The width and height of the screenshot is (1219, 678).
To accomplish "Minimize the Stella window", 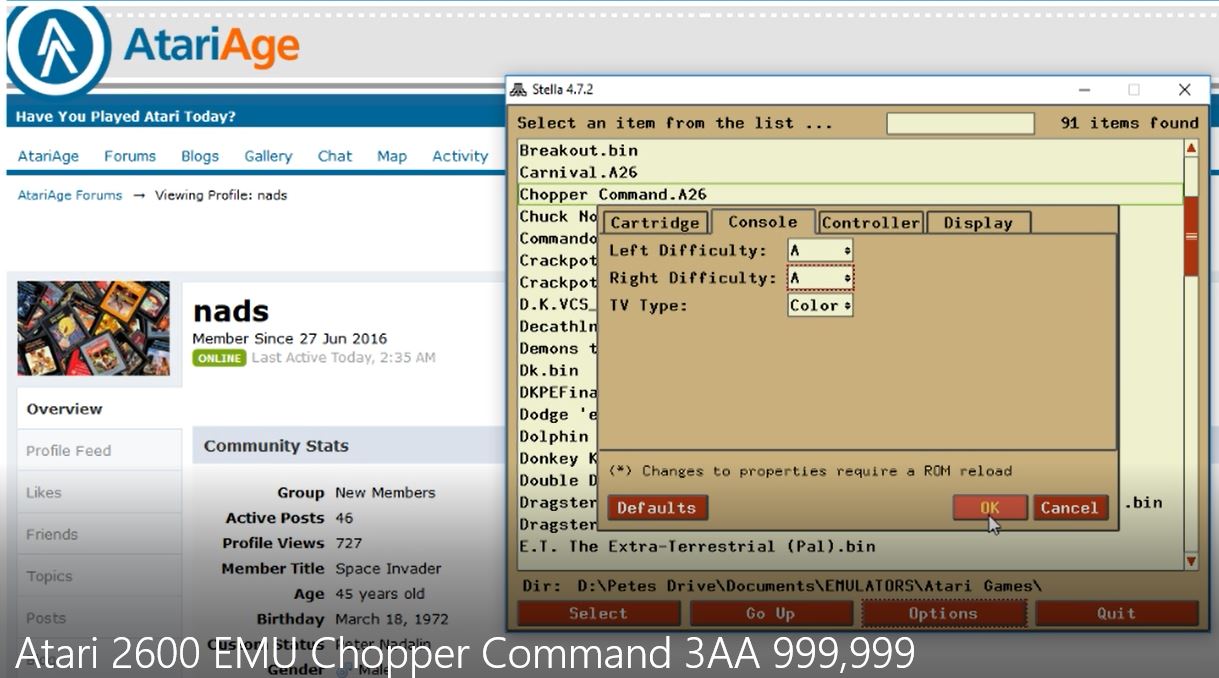I will (x=1083, y=90).
